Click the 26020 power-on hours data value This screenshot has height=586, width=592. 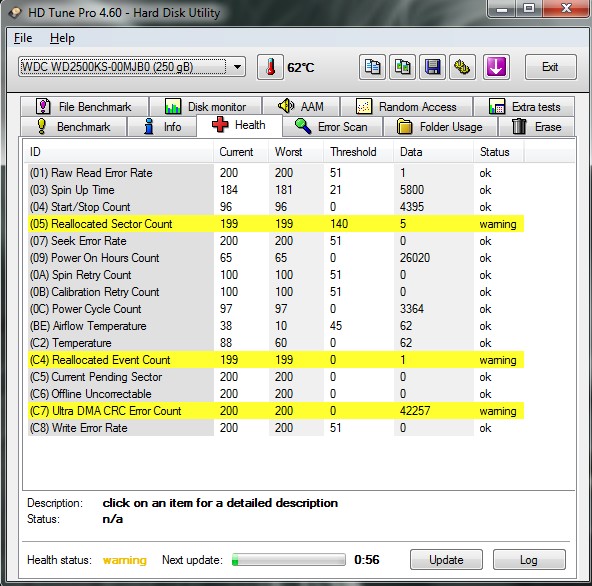coord(415,258)
